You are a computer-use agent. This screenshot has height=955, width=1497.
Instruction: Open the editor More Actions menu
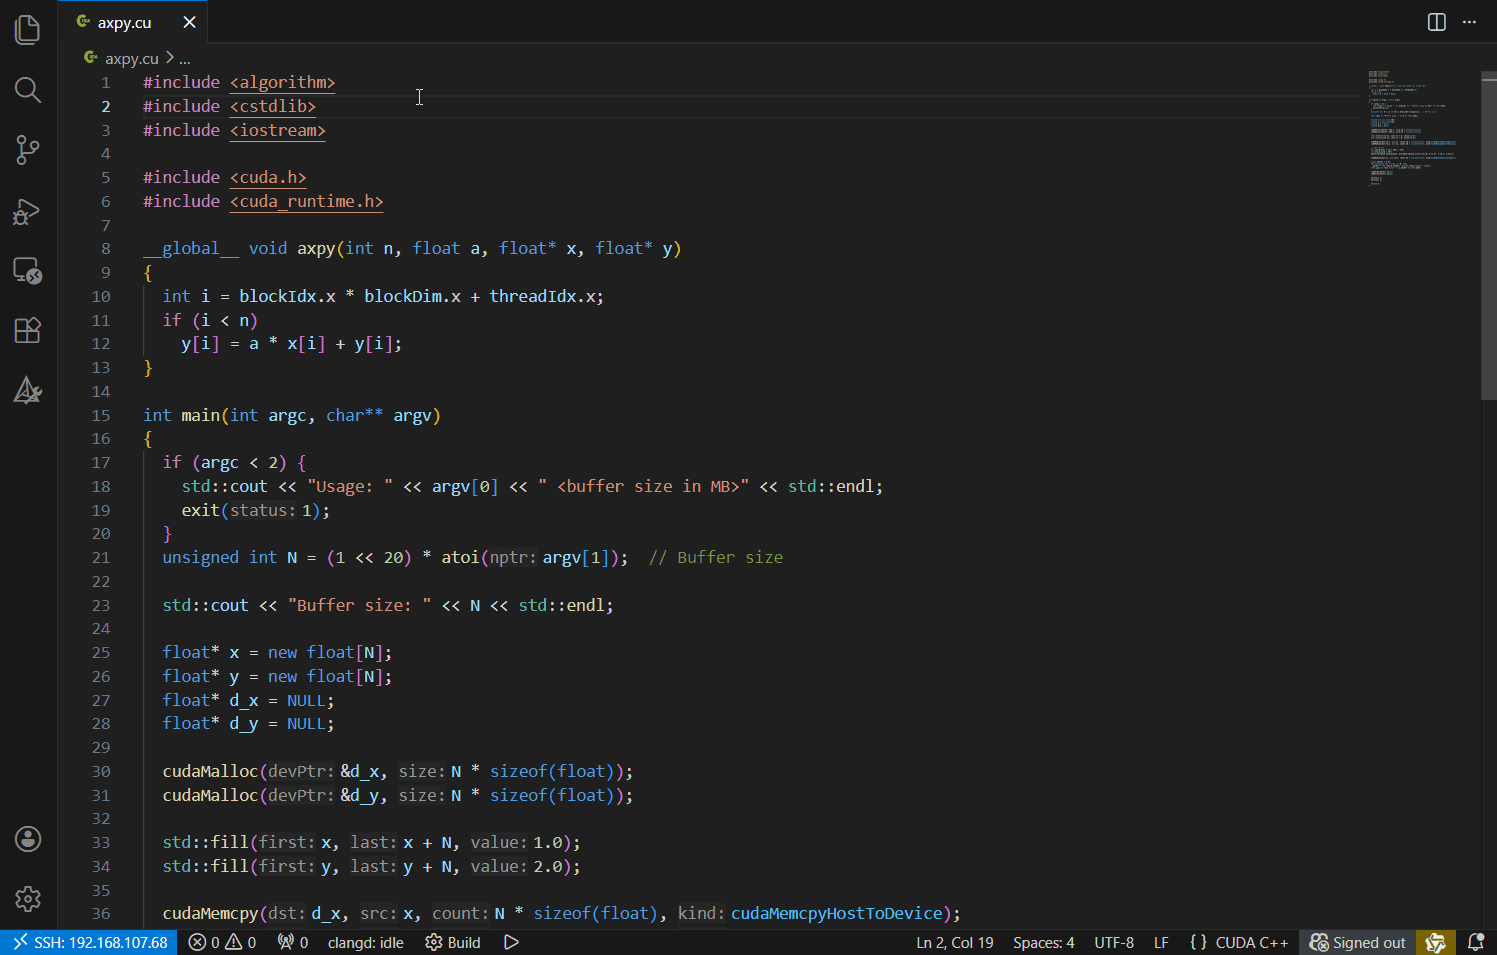(1469, 22)
